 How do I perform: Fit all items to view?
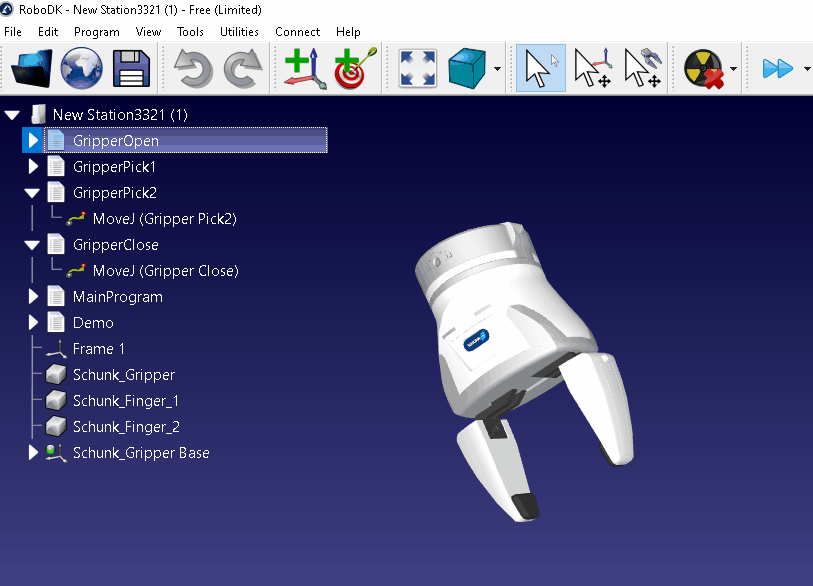(417, 68)
